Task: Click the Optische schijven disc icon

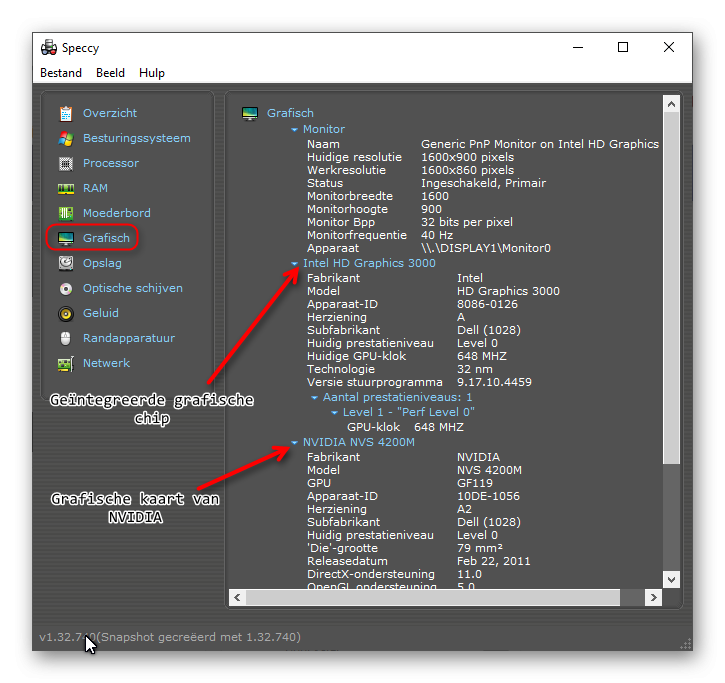Action: tap(66, 289)
